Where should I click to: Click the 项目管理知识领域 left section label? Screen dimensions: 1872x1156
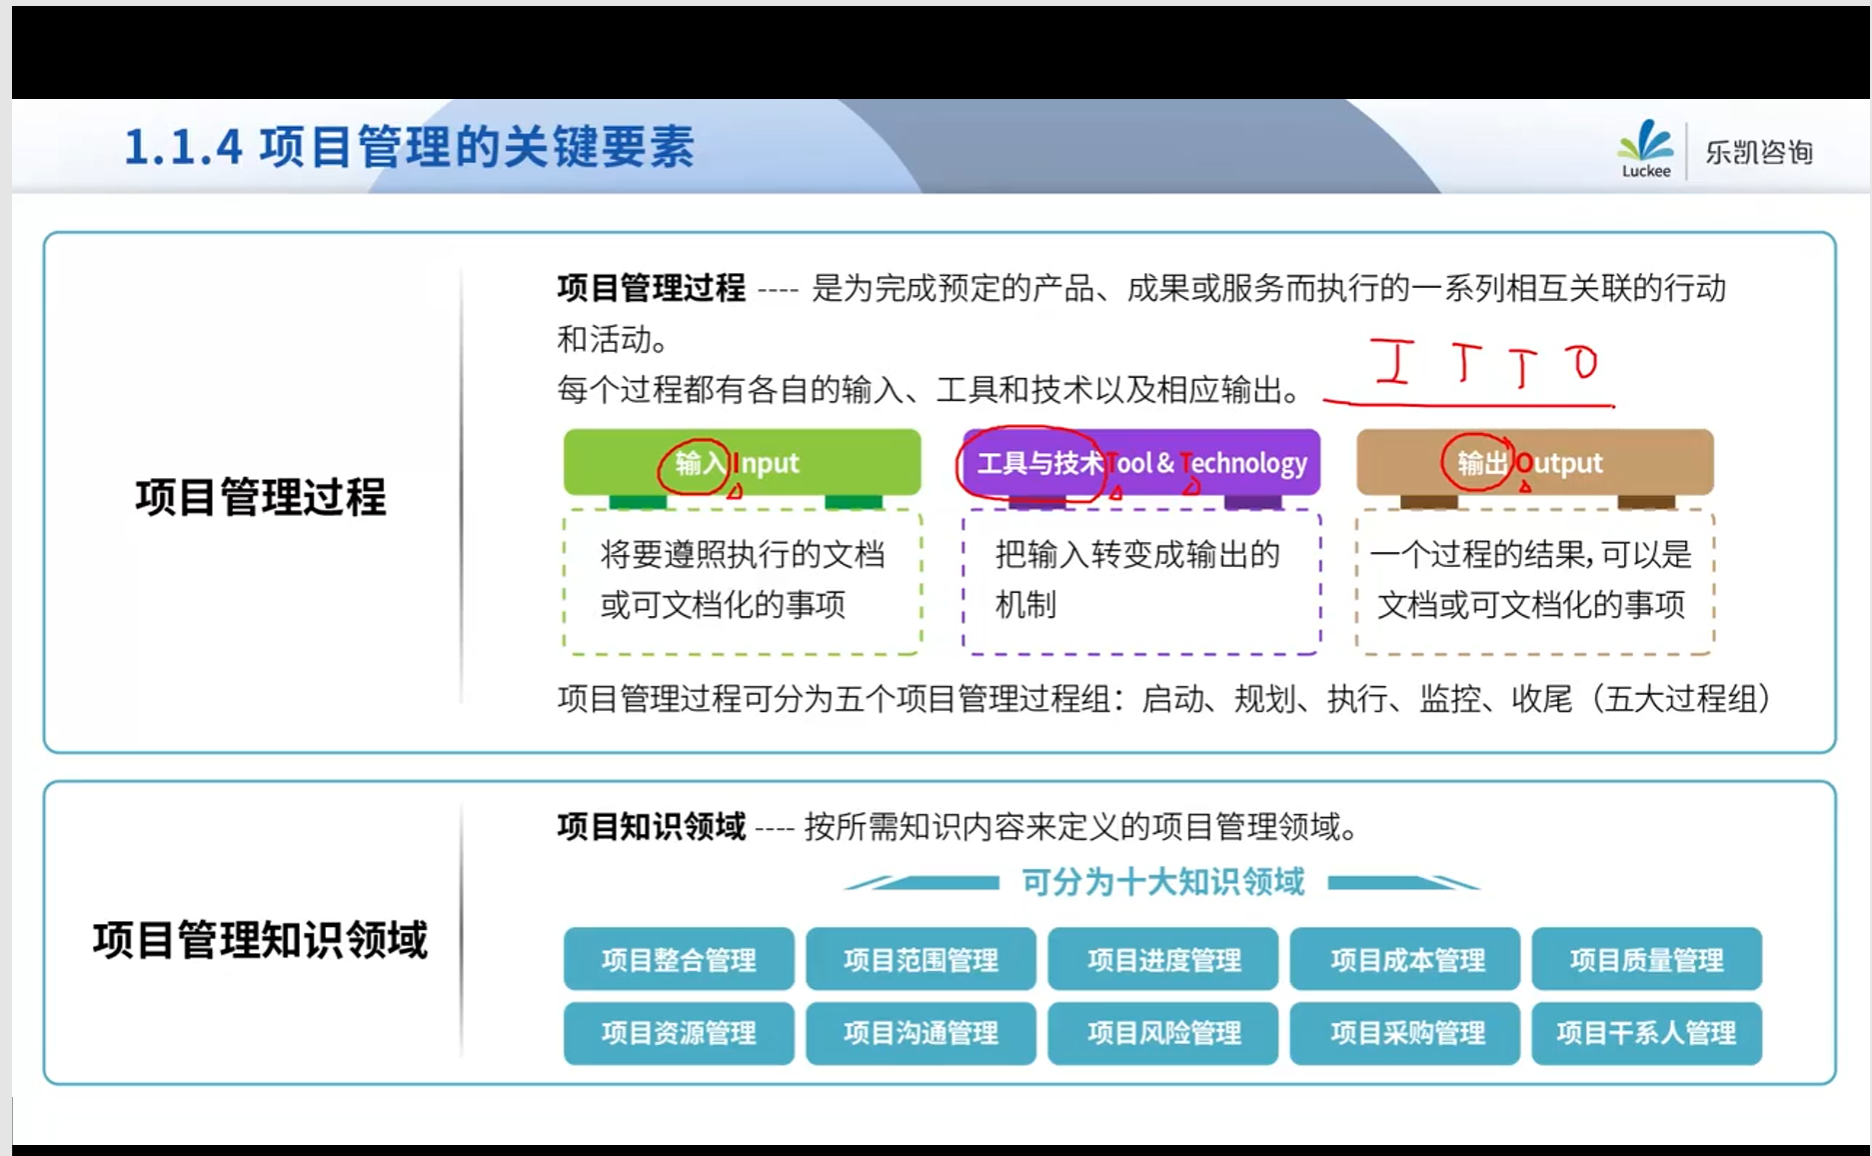coord(260,940)
